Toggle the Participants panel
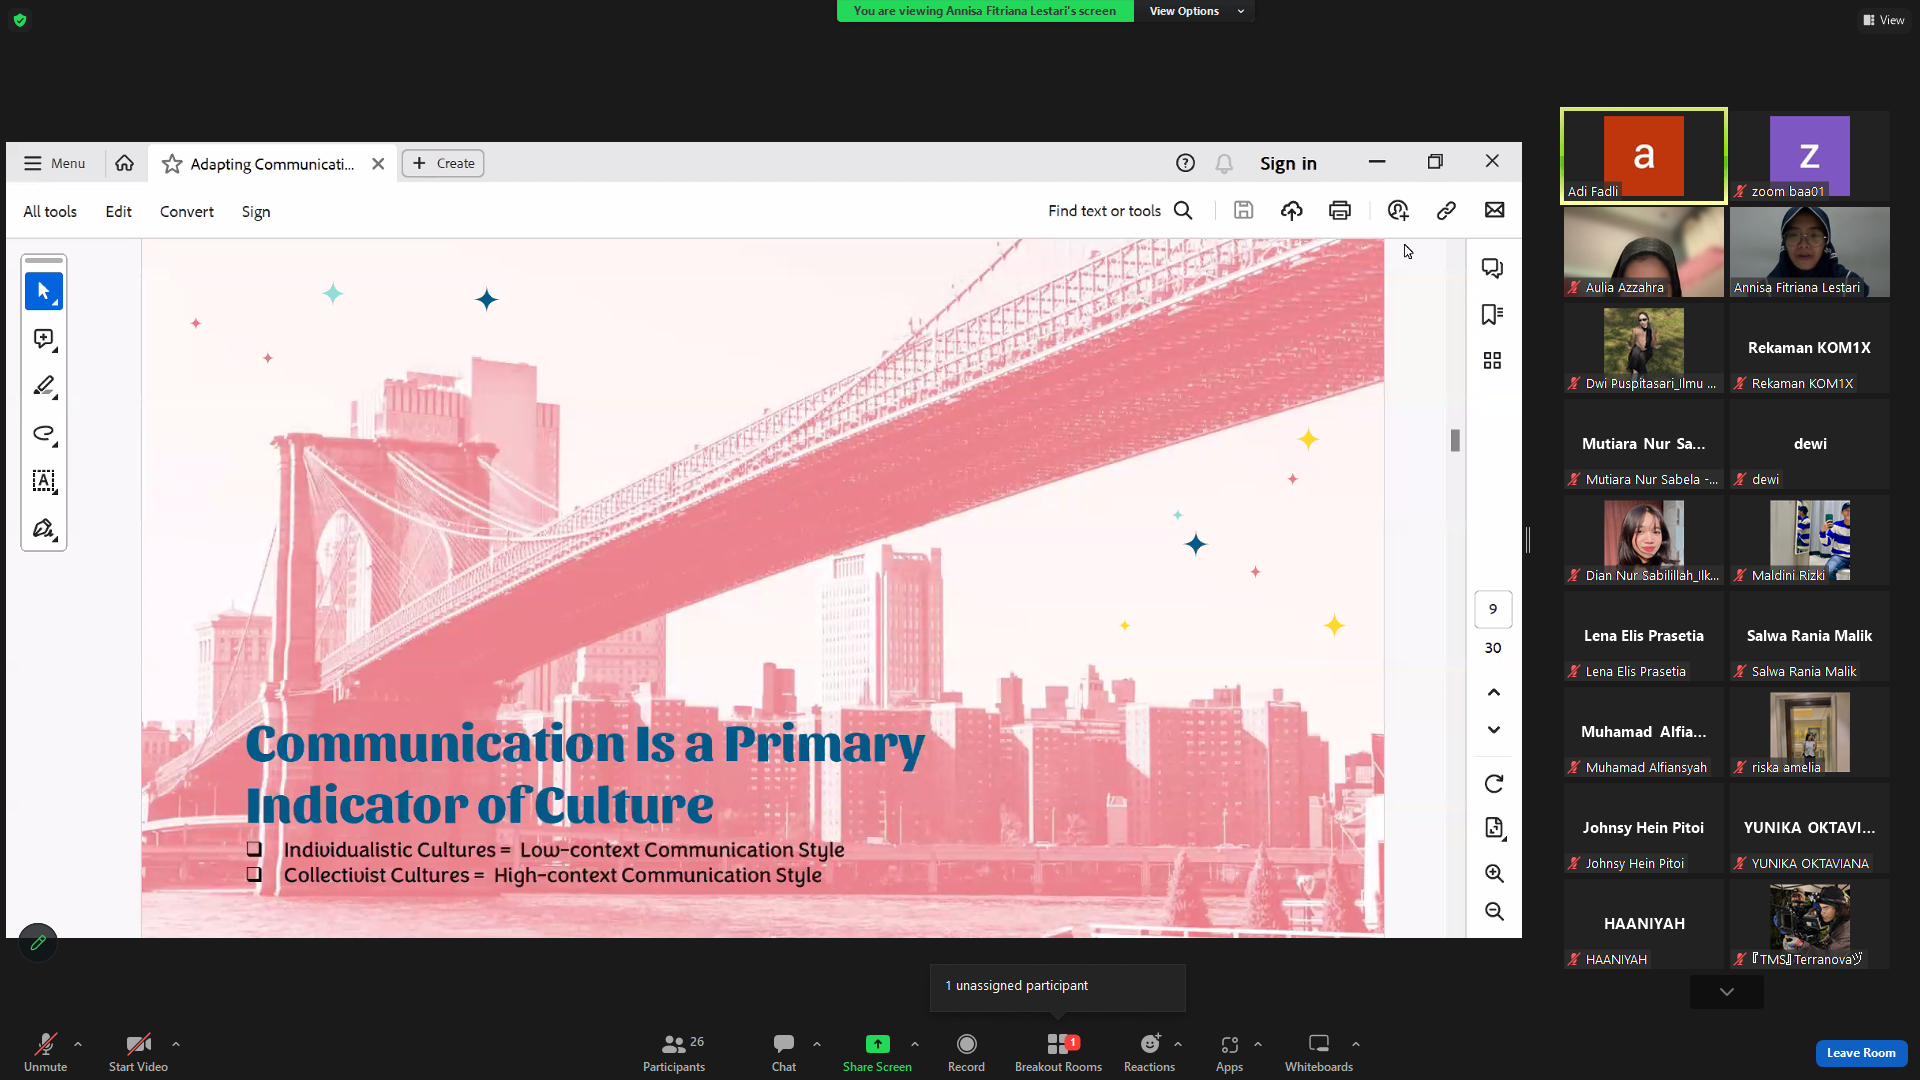The height and width of the screenshot is (1080, 1920). [674, 1052]
